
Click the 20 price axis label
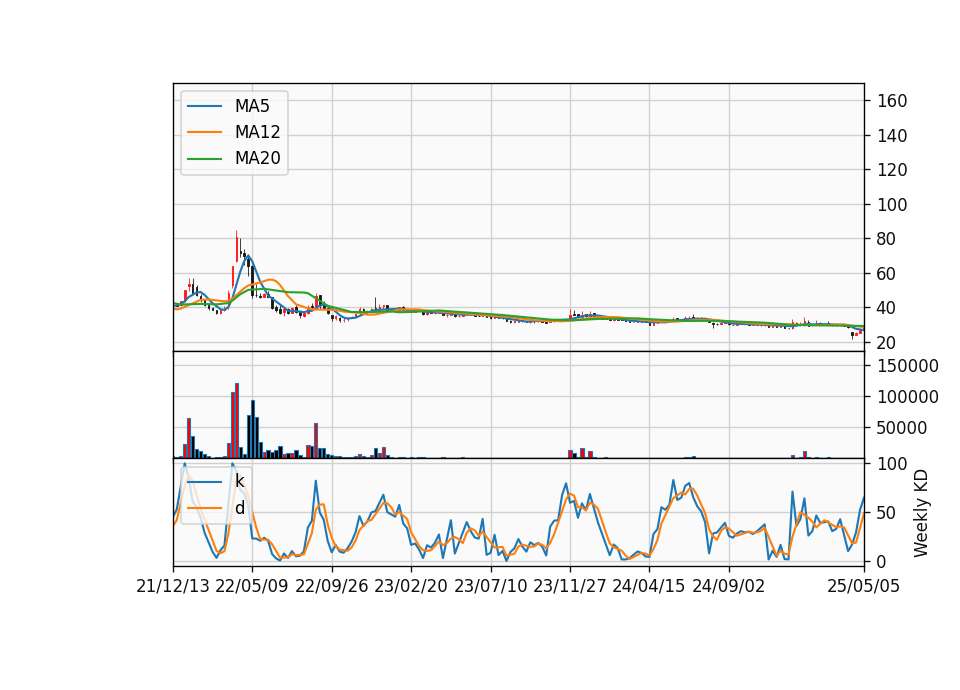pos(887,343)
